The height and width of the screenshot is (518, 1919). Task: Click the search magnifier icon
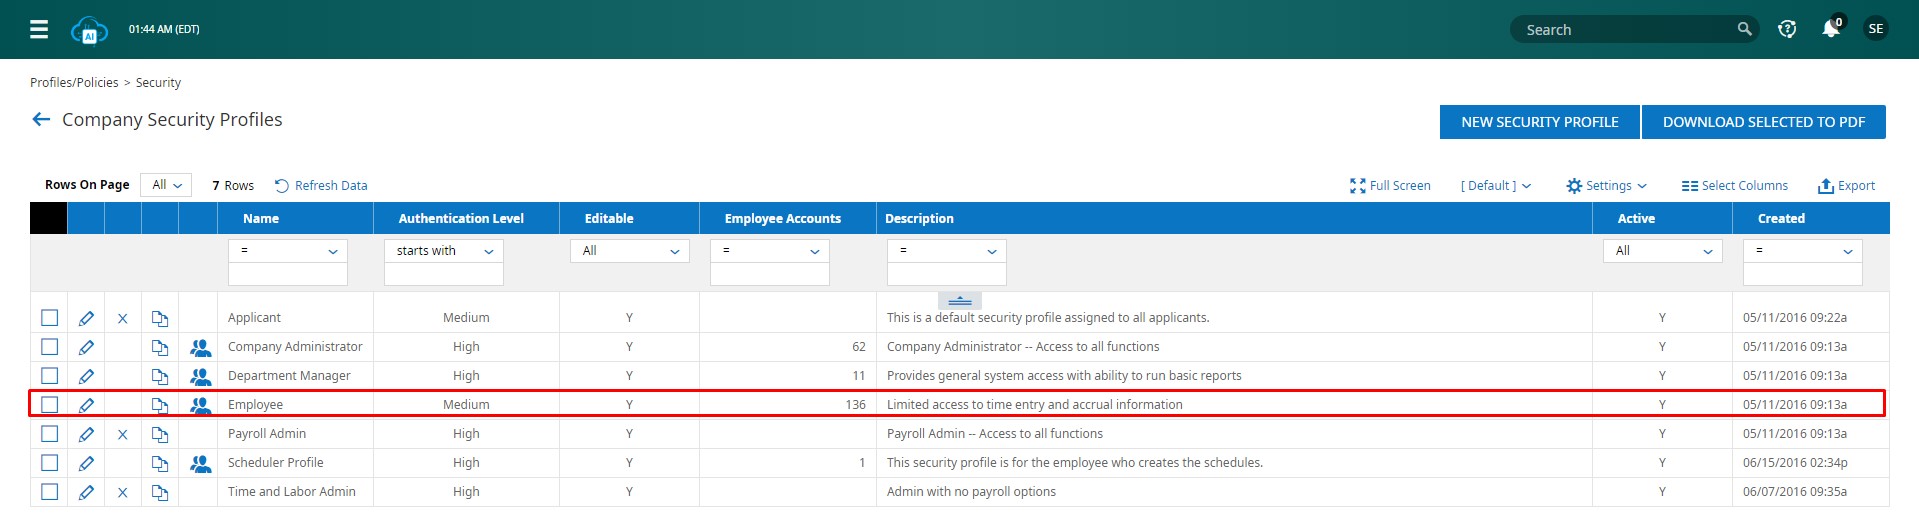(x=1744, y=29)
